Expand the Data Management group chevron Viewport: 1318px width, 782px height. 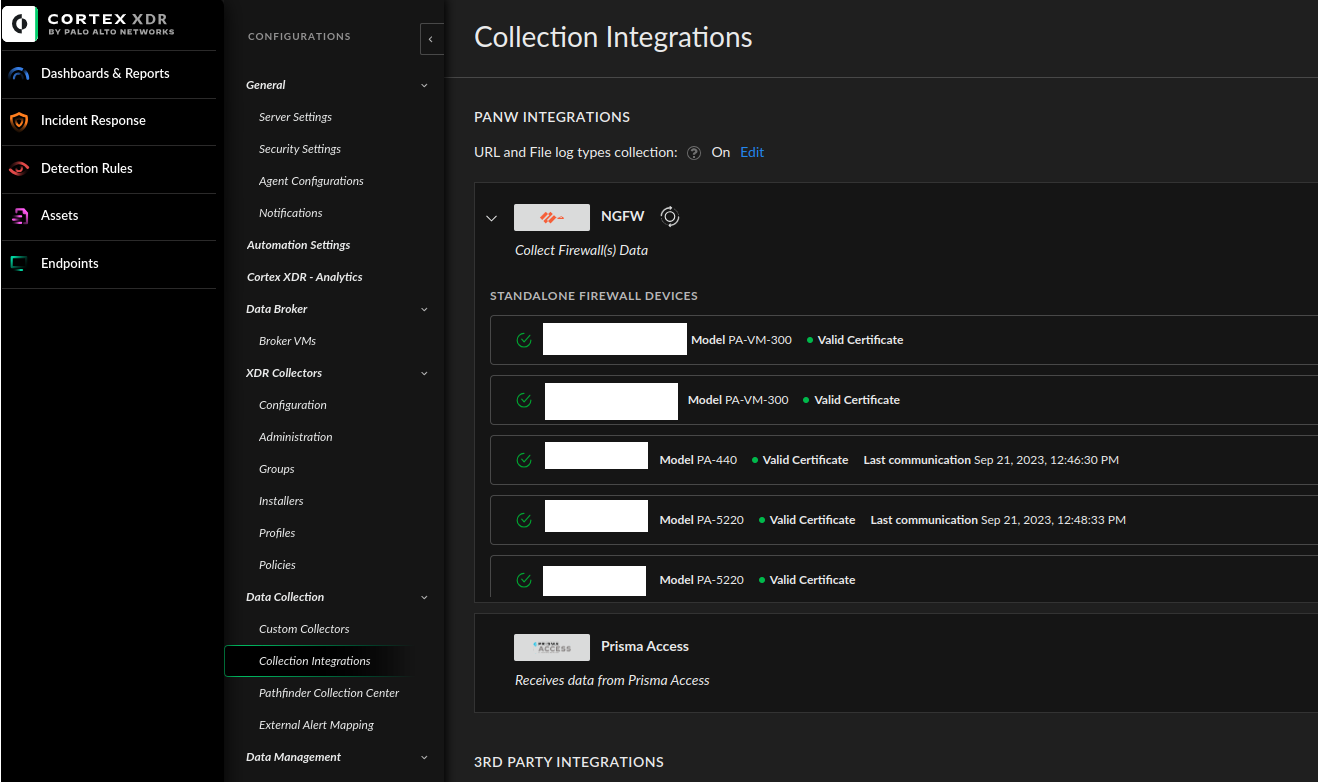pyautogui.click(x=424, y=758)
